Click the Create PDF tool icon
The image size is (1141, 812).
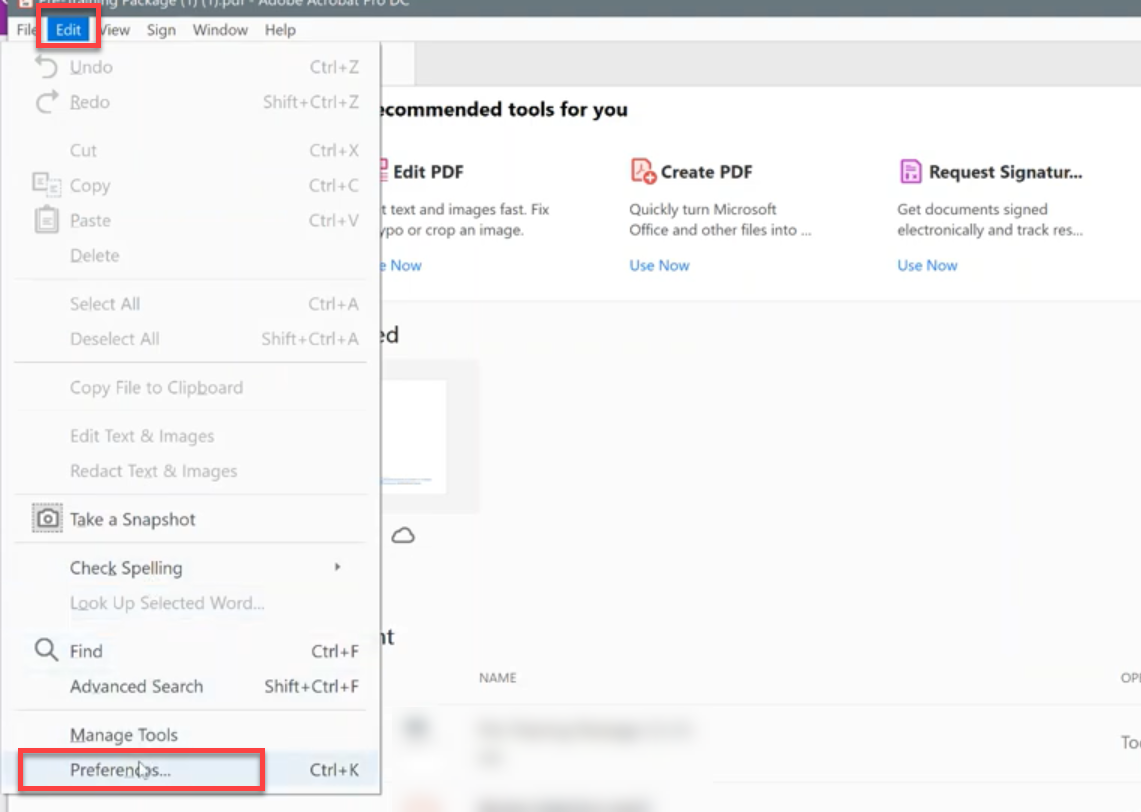(x=643, y=172)
